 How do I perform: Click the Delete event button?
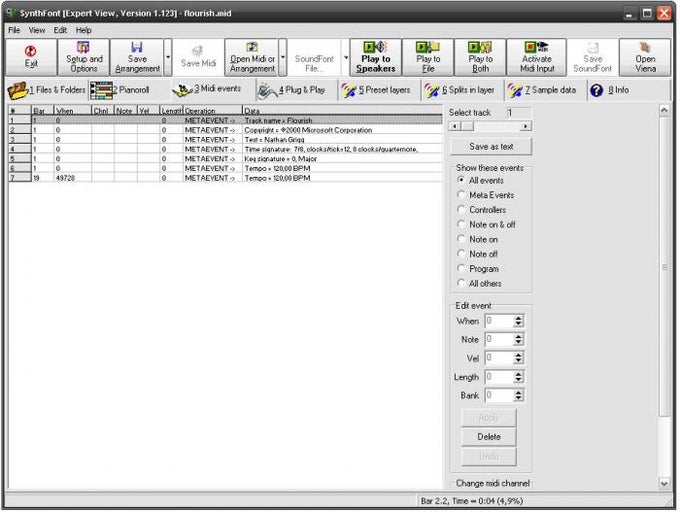[489, 437]
